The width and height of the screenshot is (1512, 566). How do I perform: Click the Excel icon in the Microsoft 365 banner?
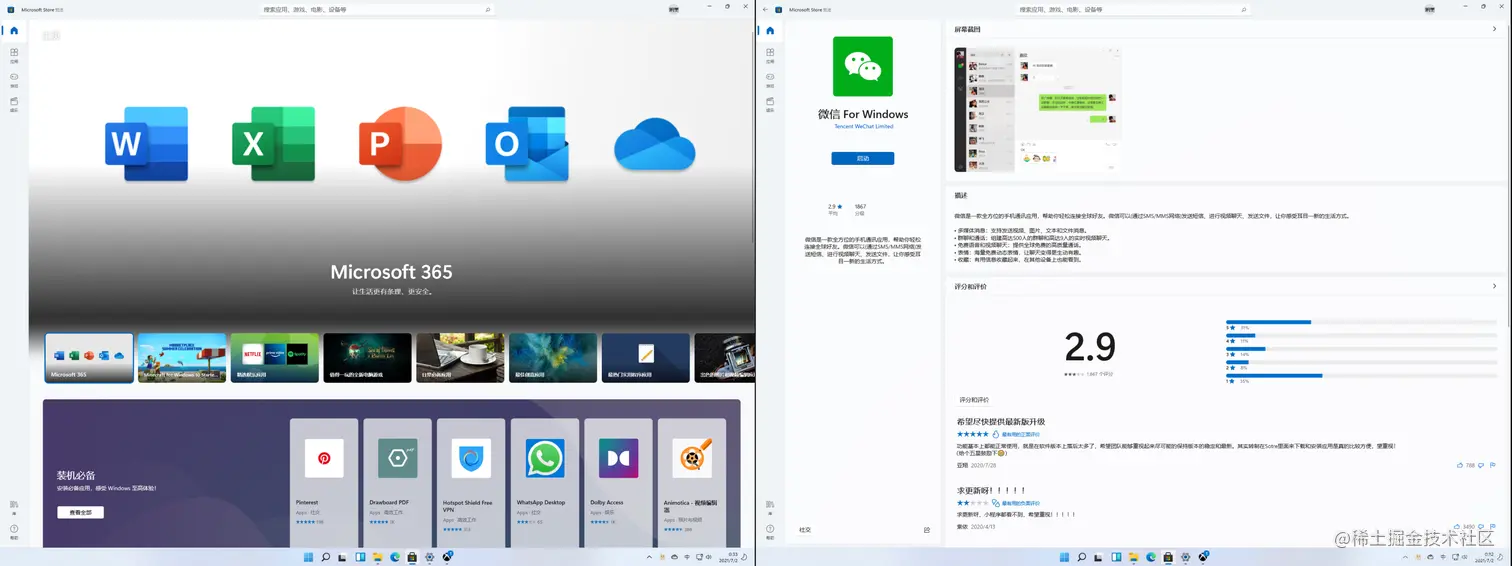tap(273, 144)
